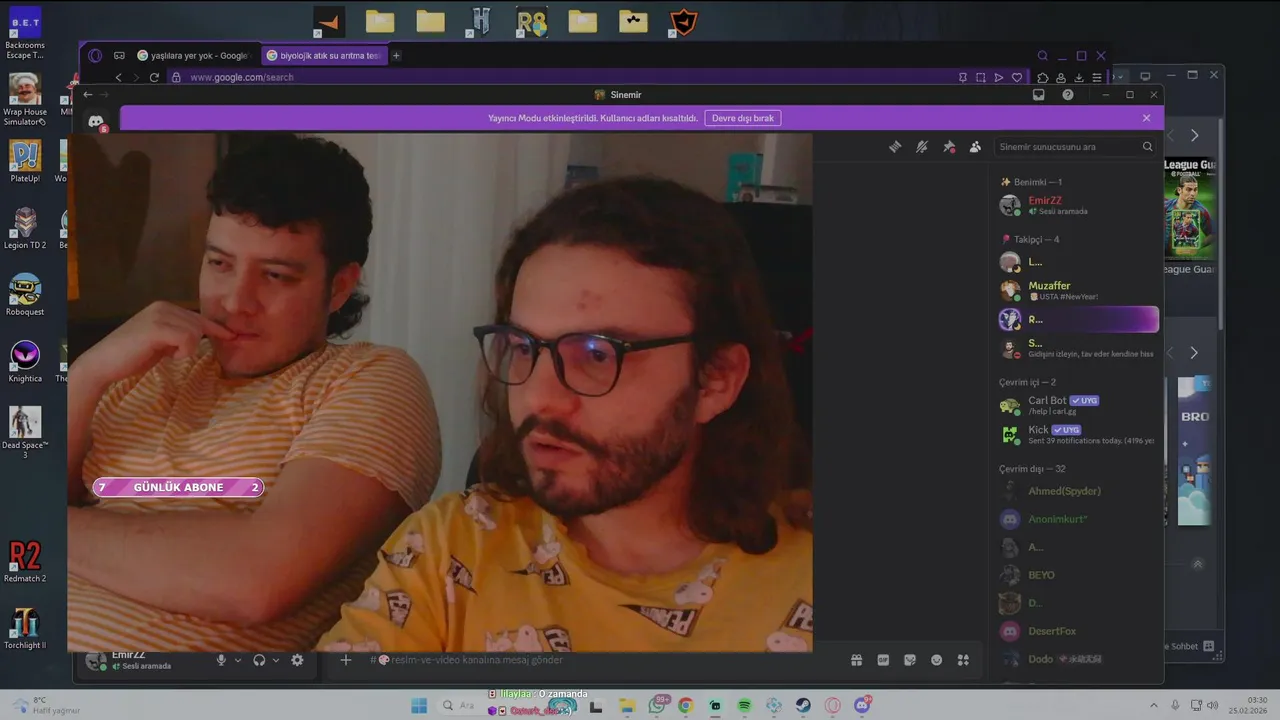Open Discord help question mark icon
Viewport: 1280px width, 720px height.
pos(1068,95)
